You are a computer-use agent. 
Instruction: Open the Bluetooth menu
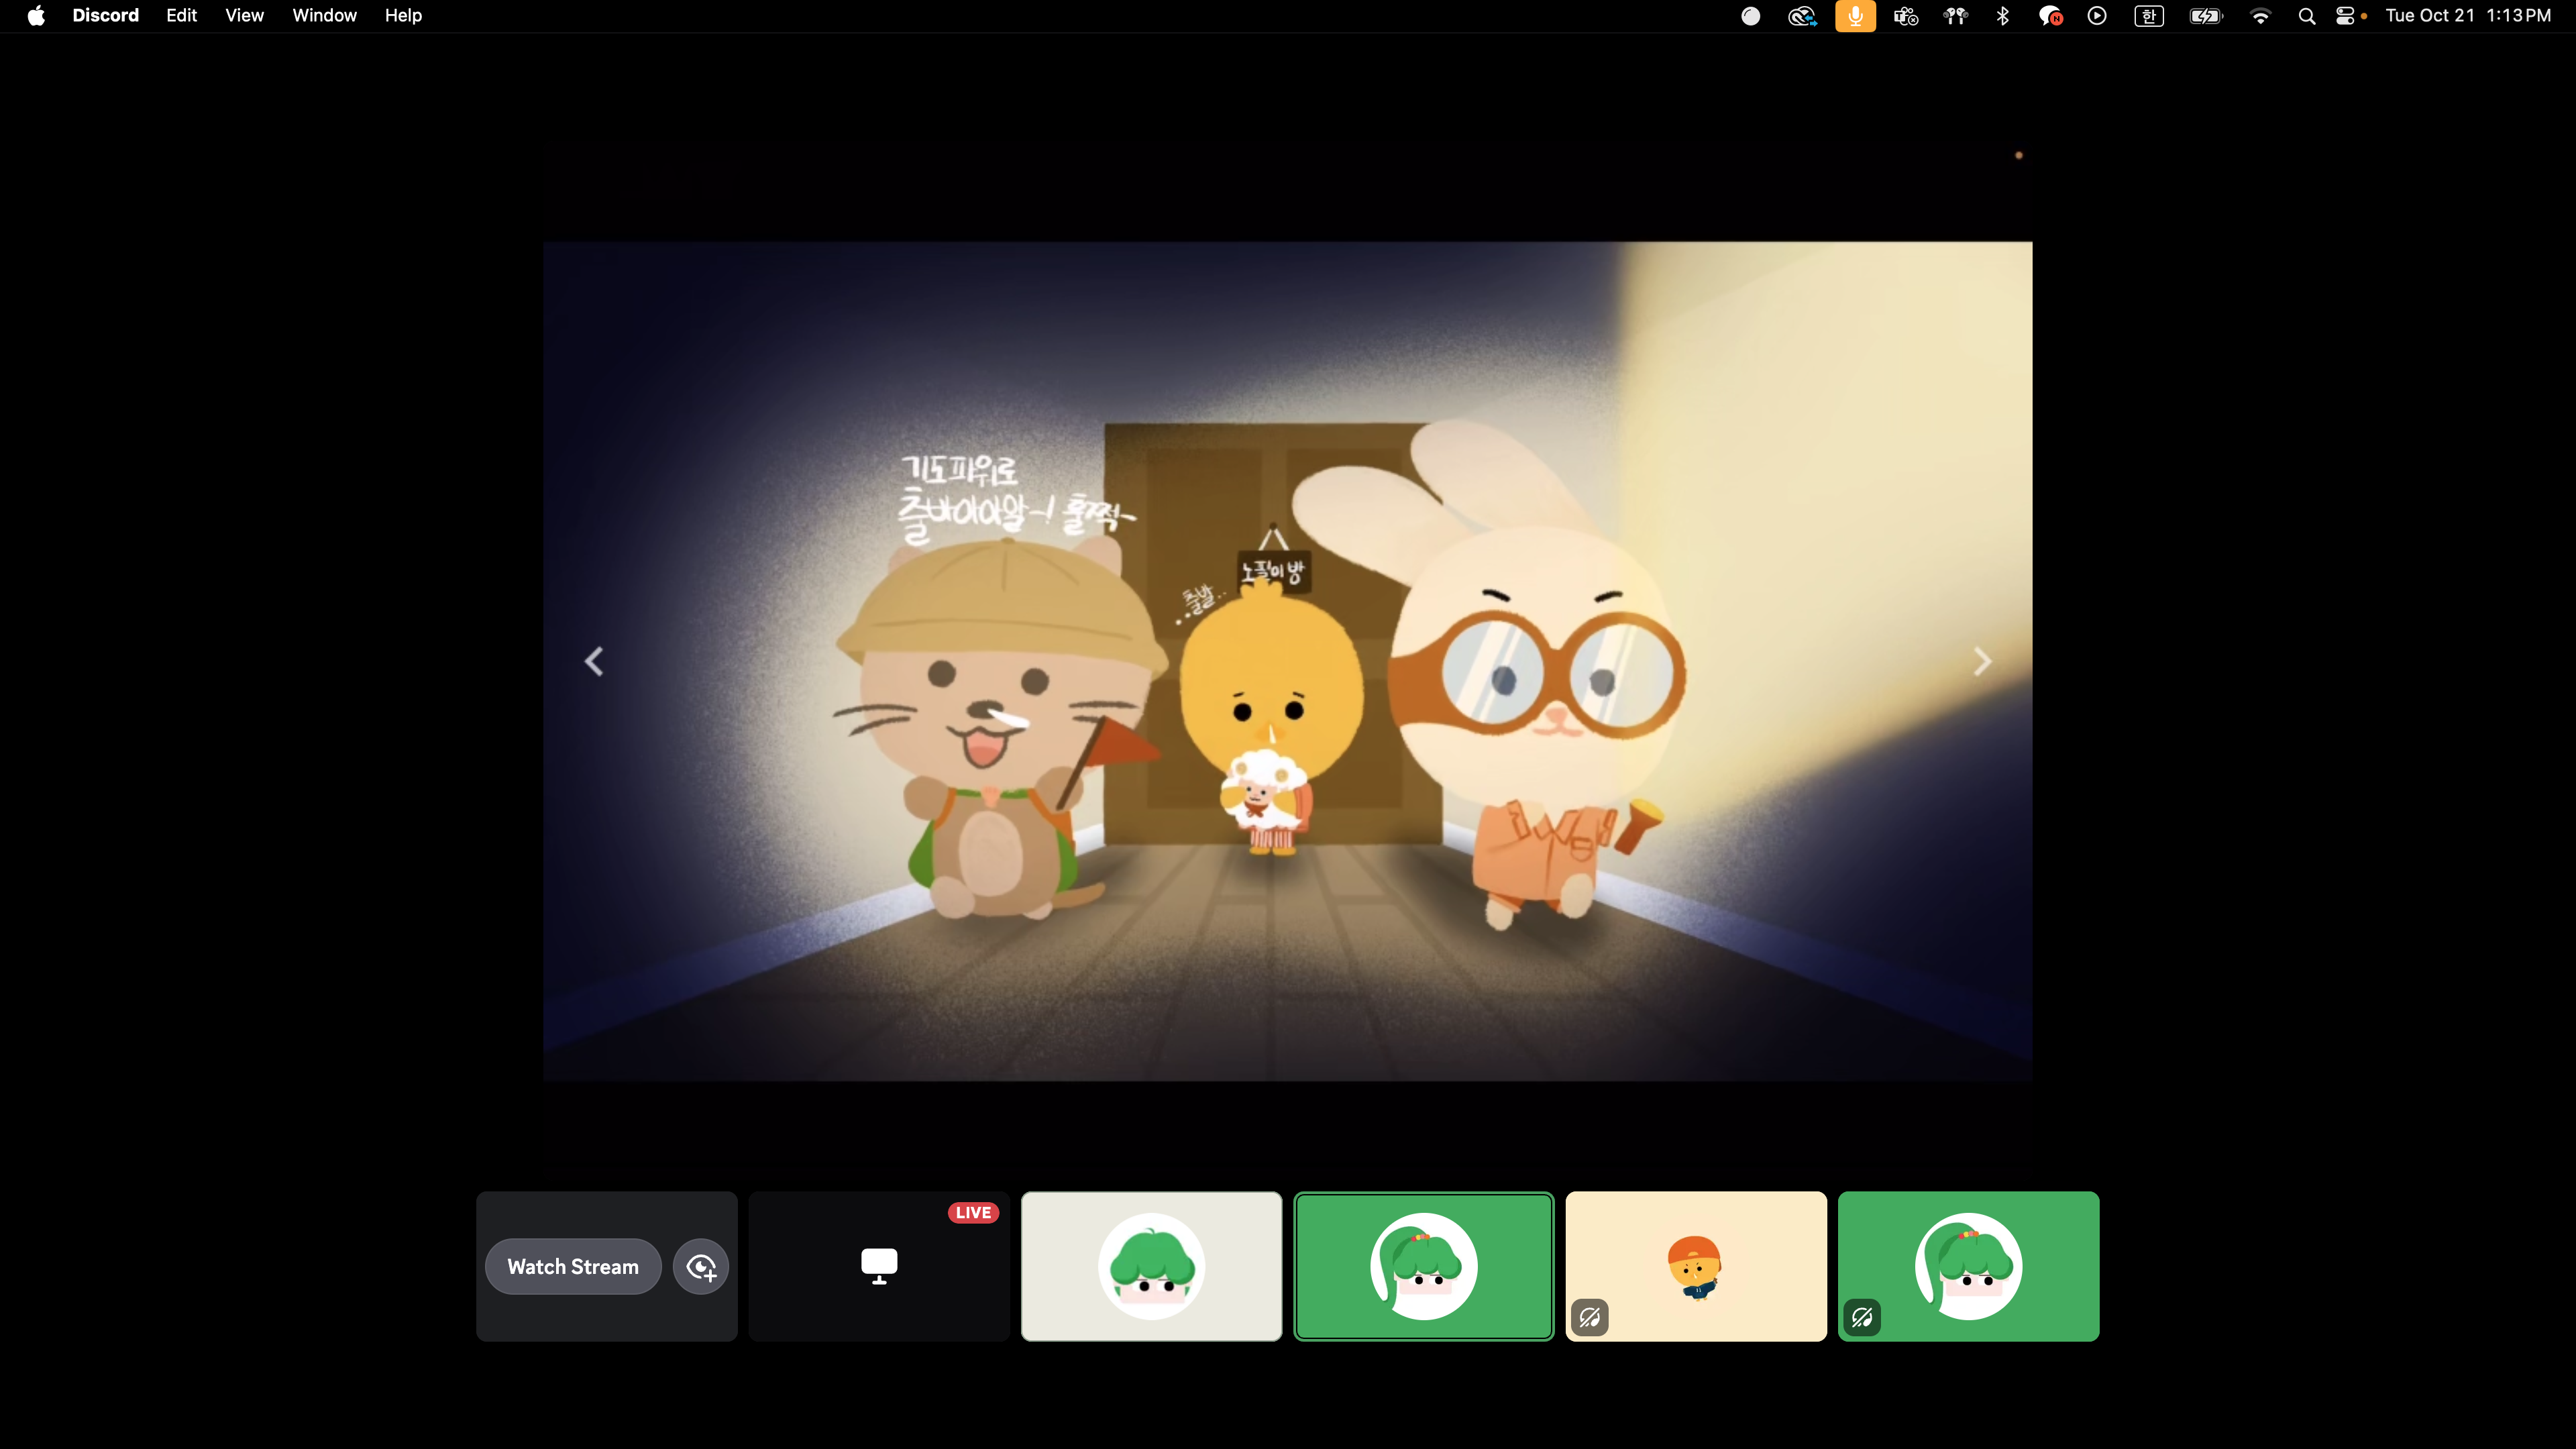2002,16
